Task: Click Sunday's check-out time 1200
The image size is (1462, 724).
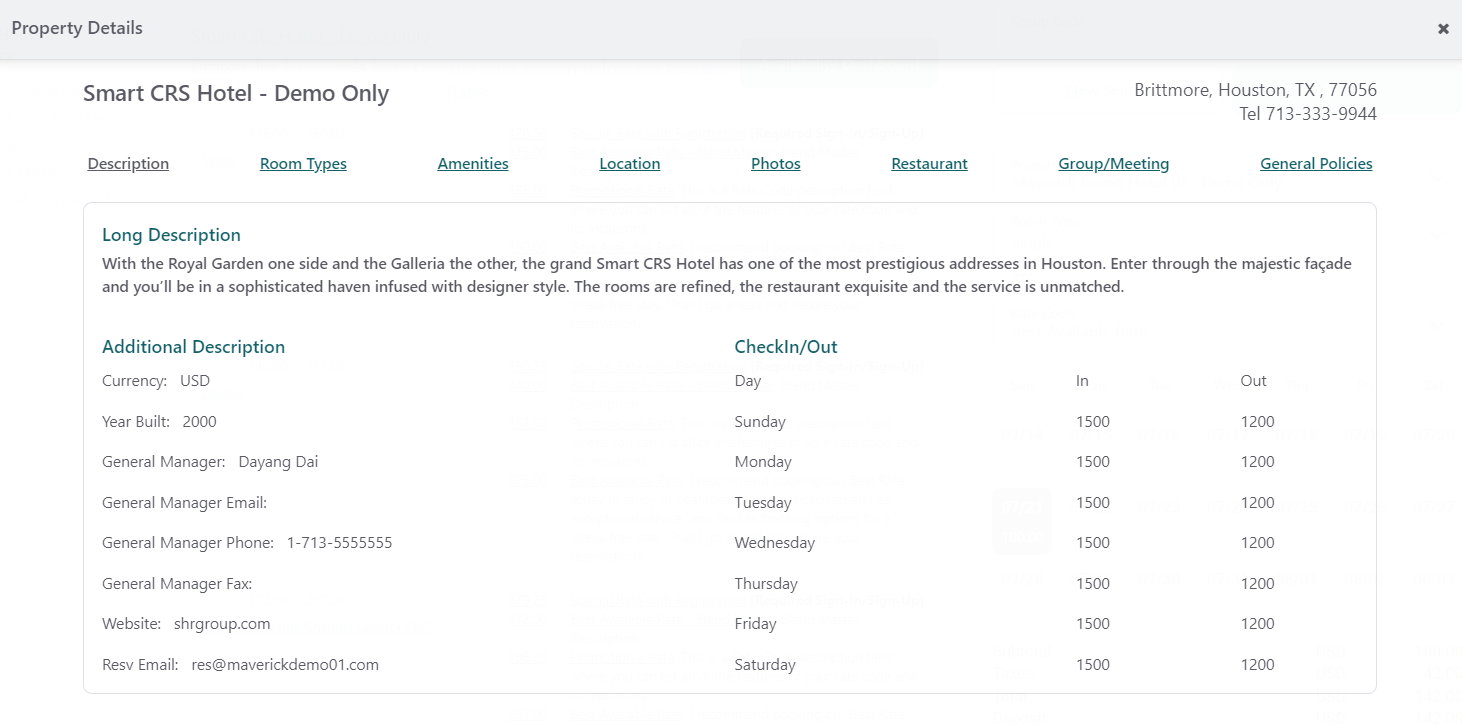Action: pyautogui.click(x=1258, y=422)
